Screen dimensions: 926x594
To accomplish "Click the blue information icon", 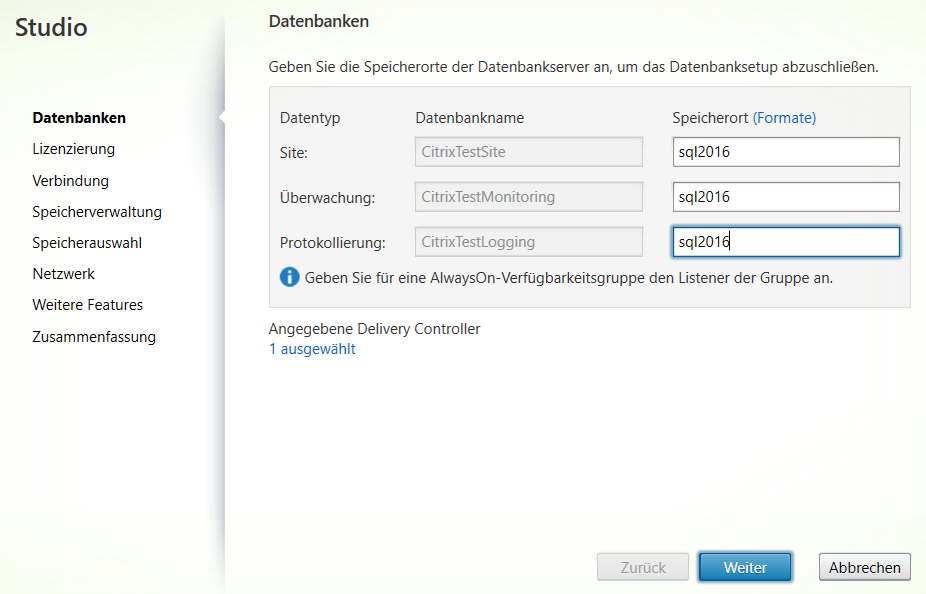I will click(x=289, y=277).
